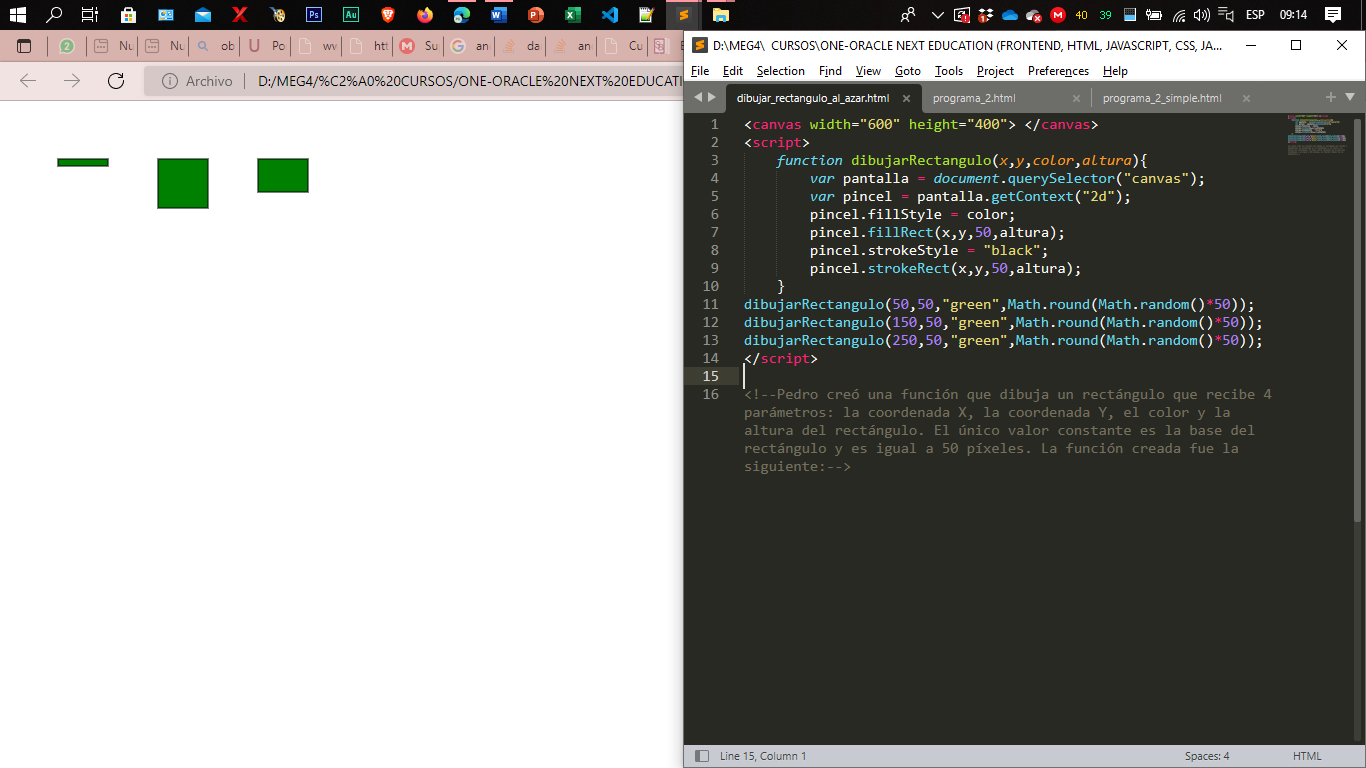Switch to the Google 'an' browser tab
This screenshot has height=768, width=1366.
pos(470,46)
